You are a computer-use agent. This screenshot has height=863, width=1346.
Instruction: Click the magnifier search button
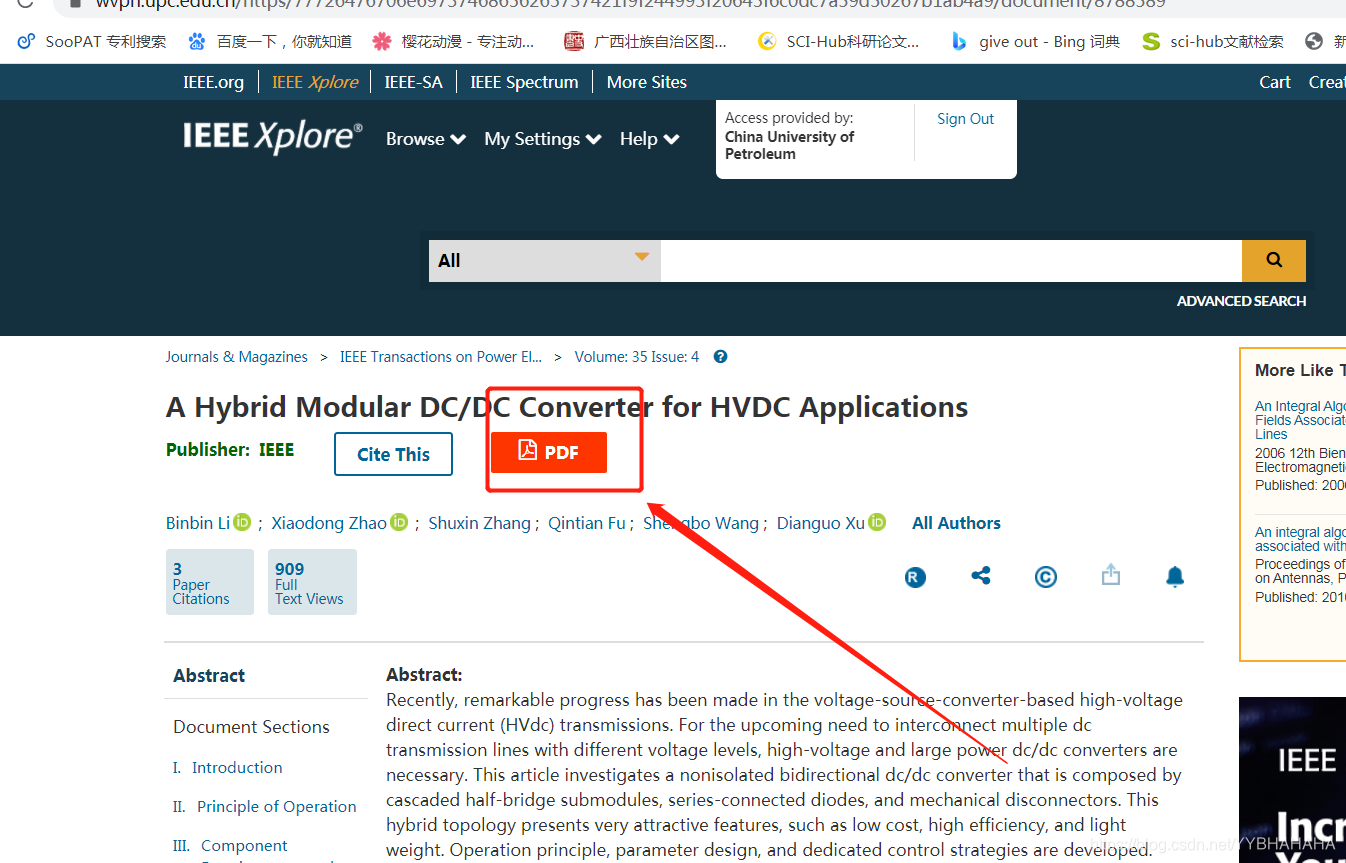pos(1274,260)
